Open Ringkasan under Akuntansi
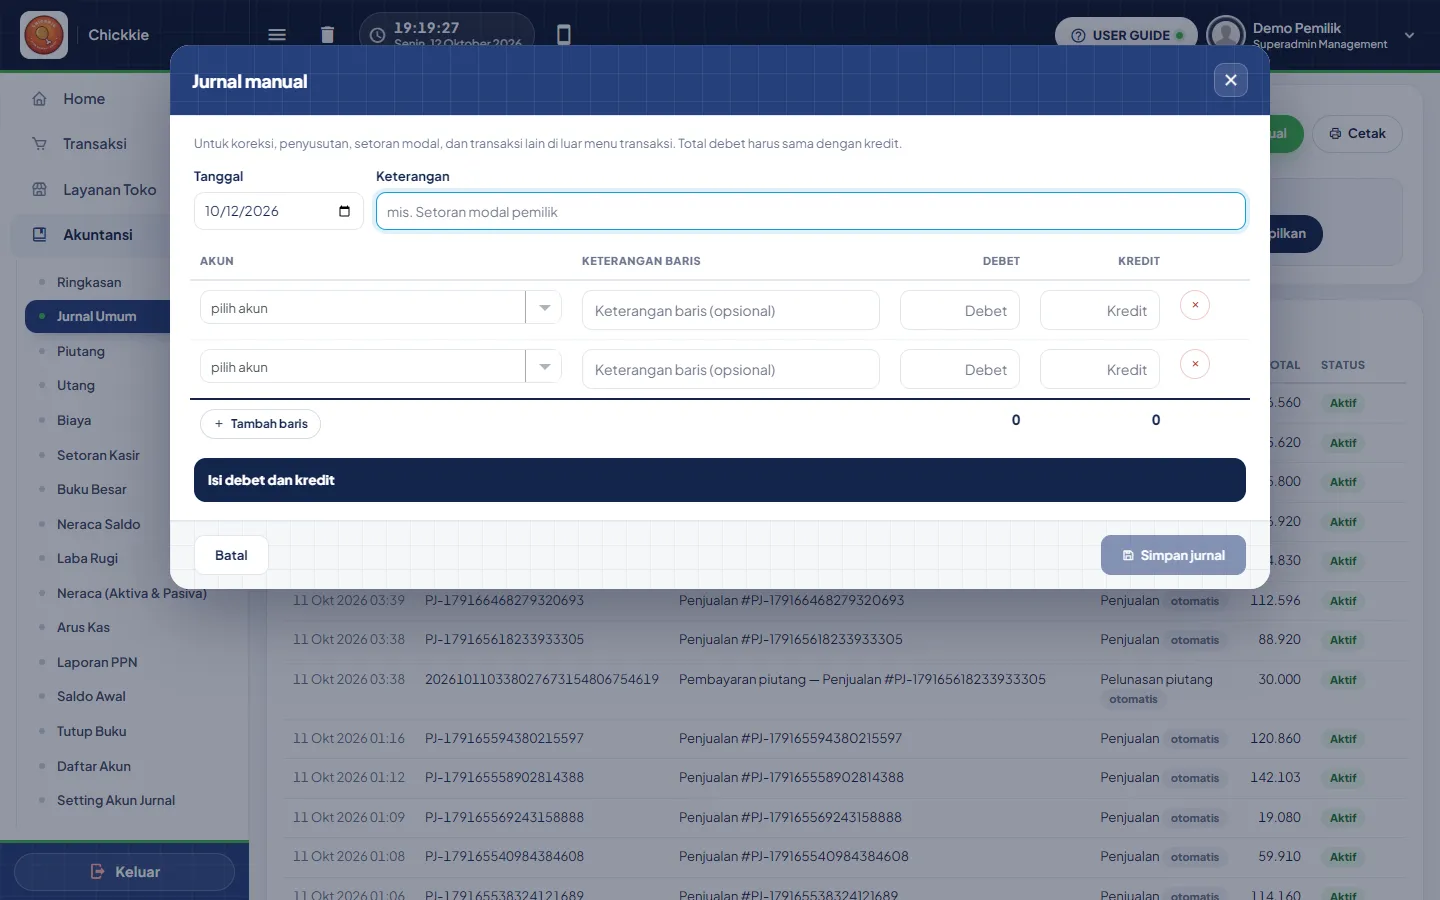This screenshot has width=1440, height=900. (89, 283)
